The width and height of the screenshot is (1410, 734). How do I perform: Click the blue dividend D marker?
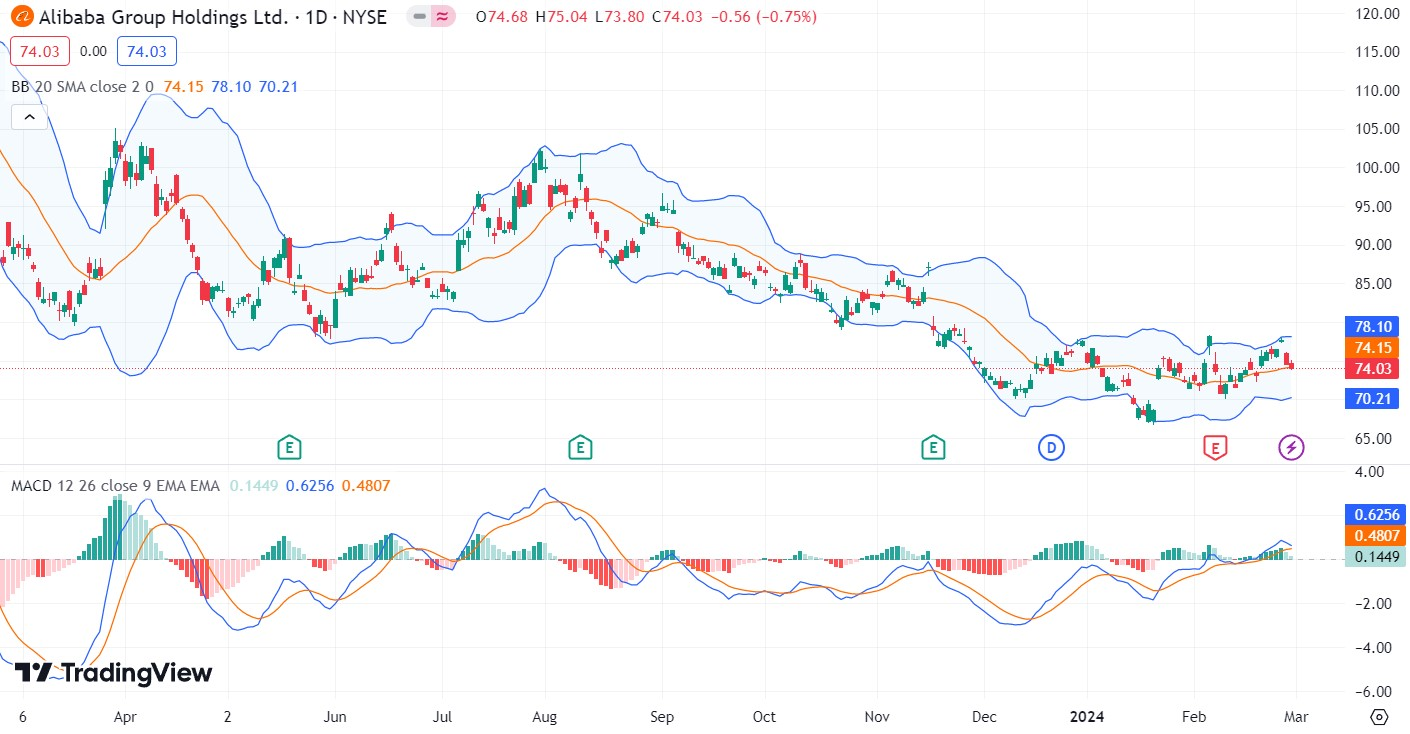click(1050, 448)
